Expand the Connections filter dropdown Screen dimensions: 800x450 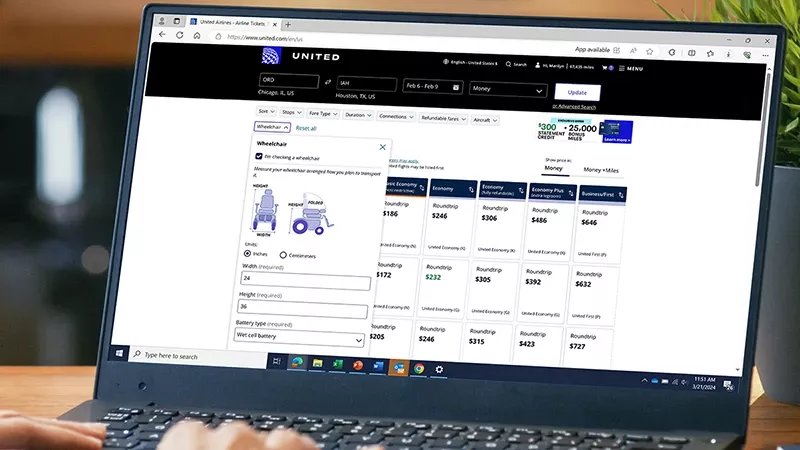pyautogui.click(x=395, y=117)
